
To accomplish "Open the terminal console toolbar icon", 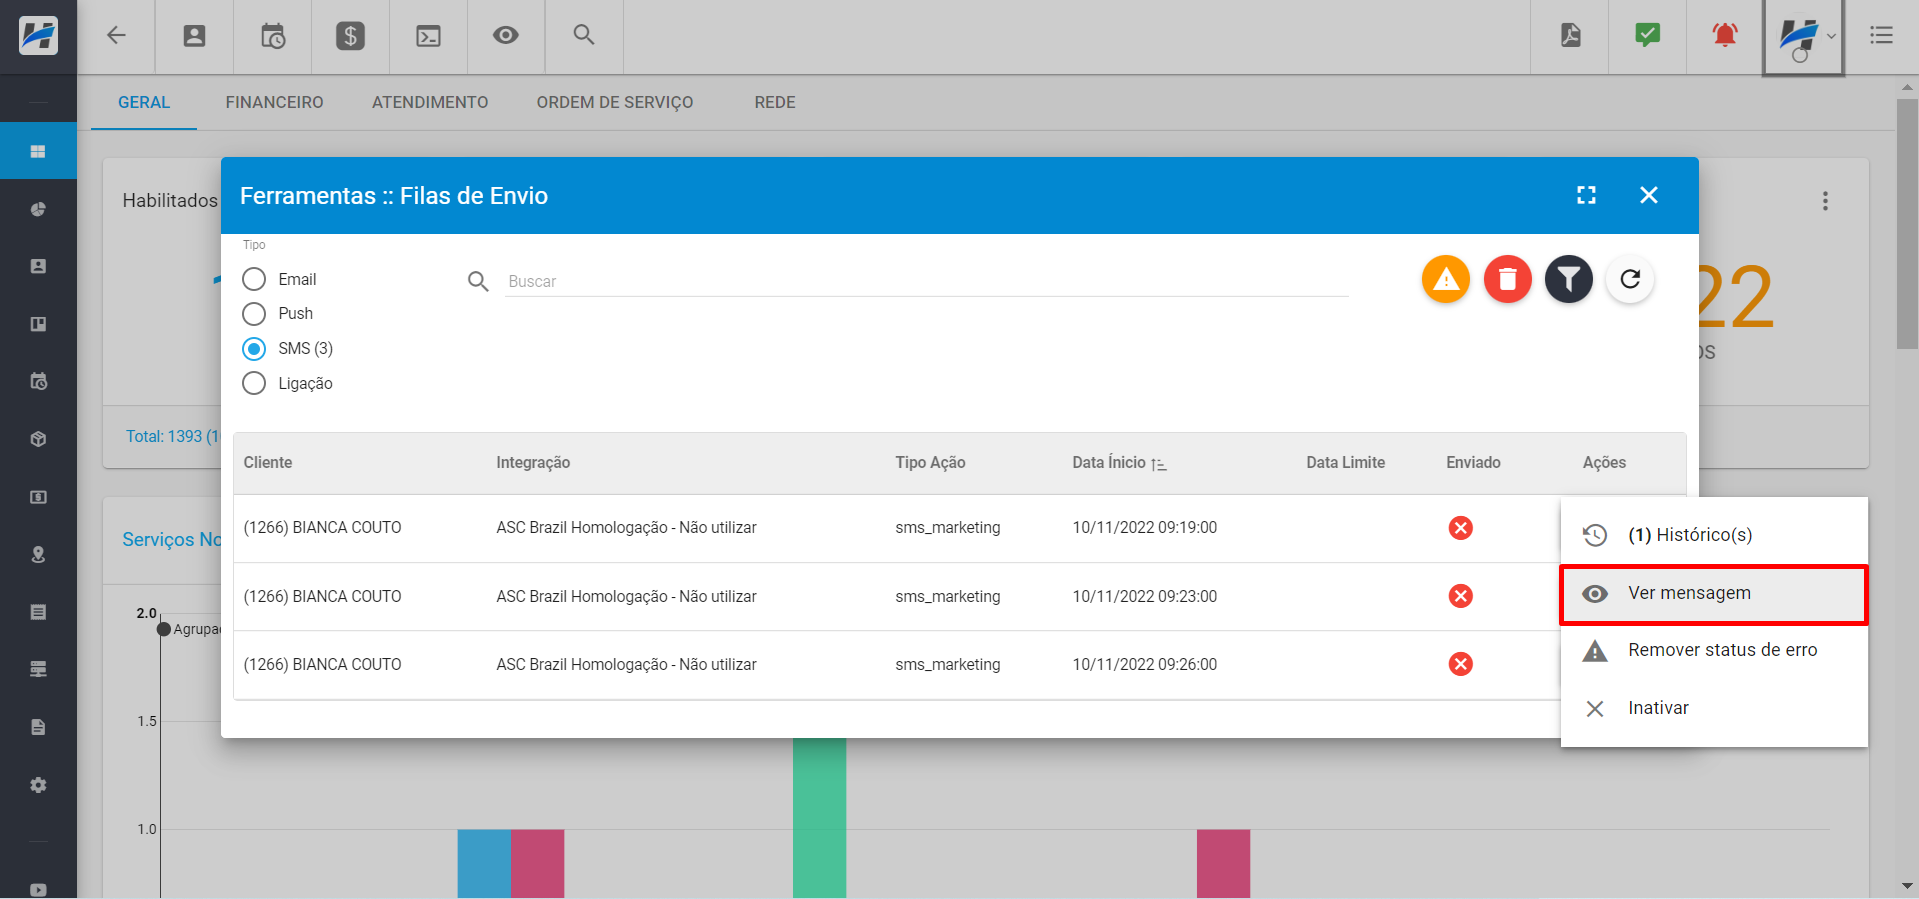I will point(428,36).
